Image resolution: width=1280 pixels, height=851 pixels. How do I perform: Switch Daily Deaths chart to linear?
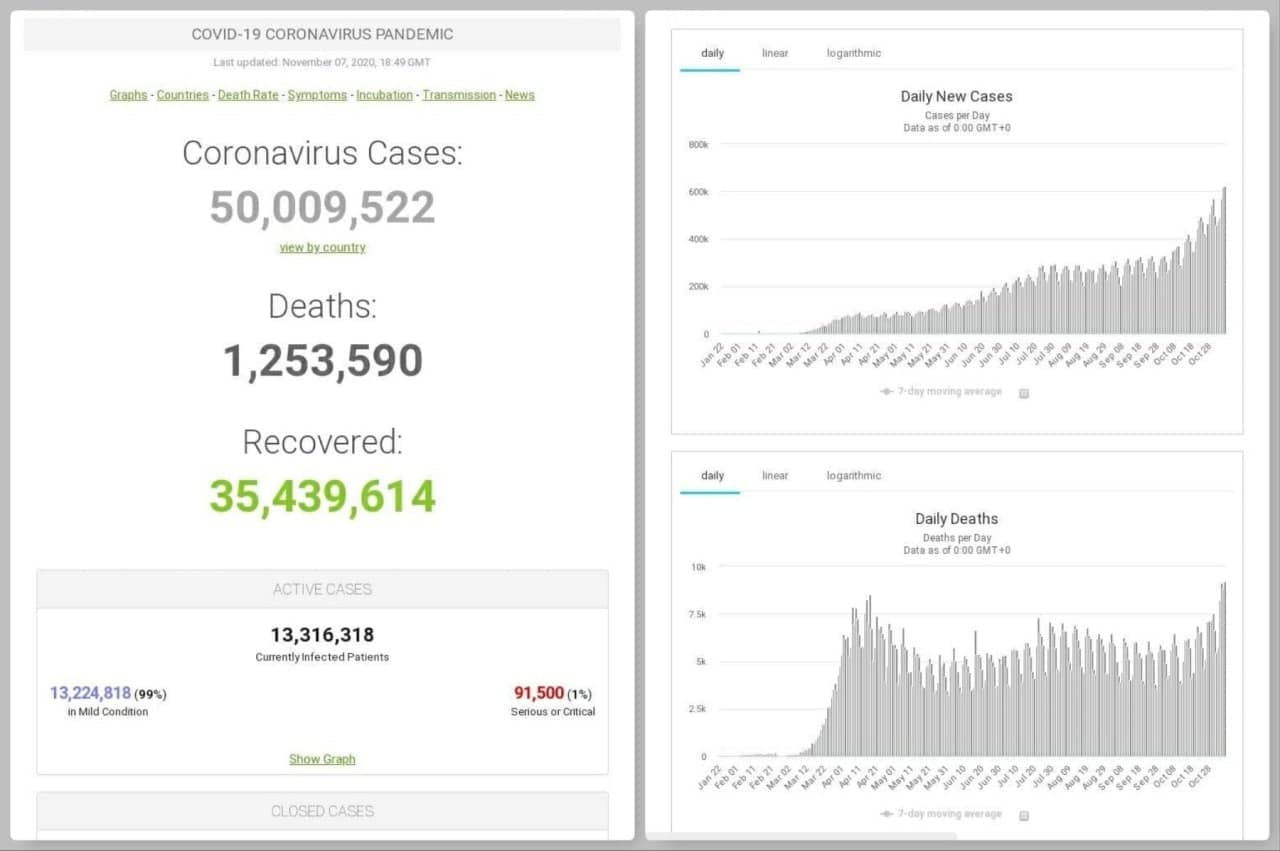point(775,476)
